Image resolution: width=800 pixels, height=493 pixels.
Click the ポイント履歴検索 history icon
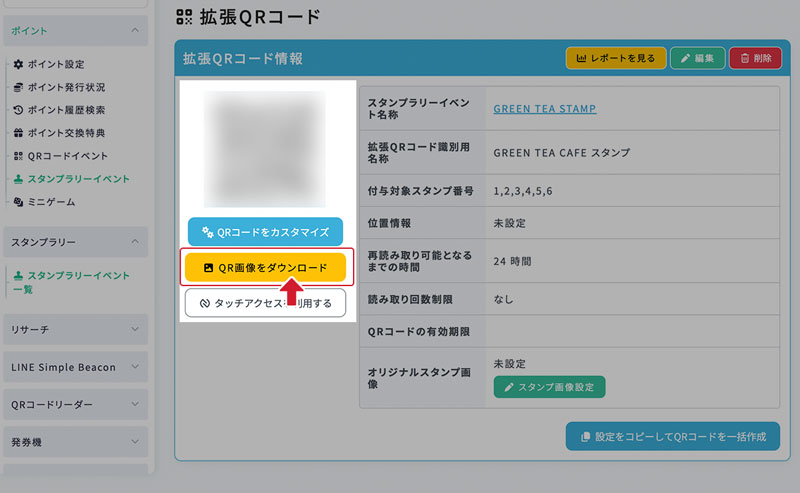coord(19,110)
